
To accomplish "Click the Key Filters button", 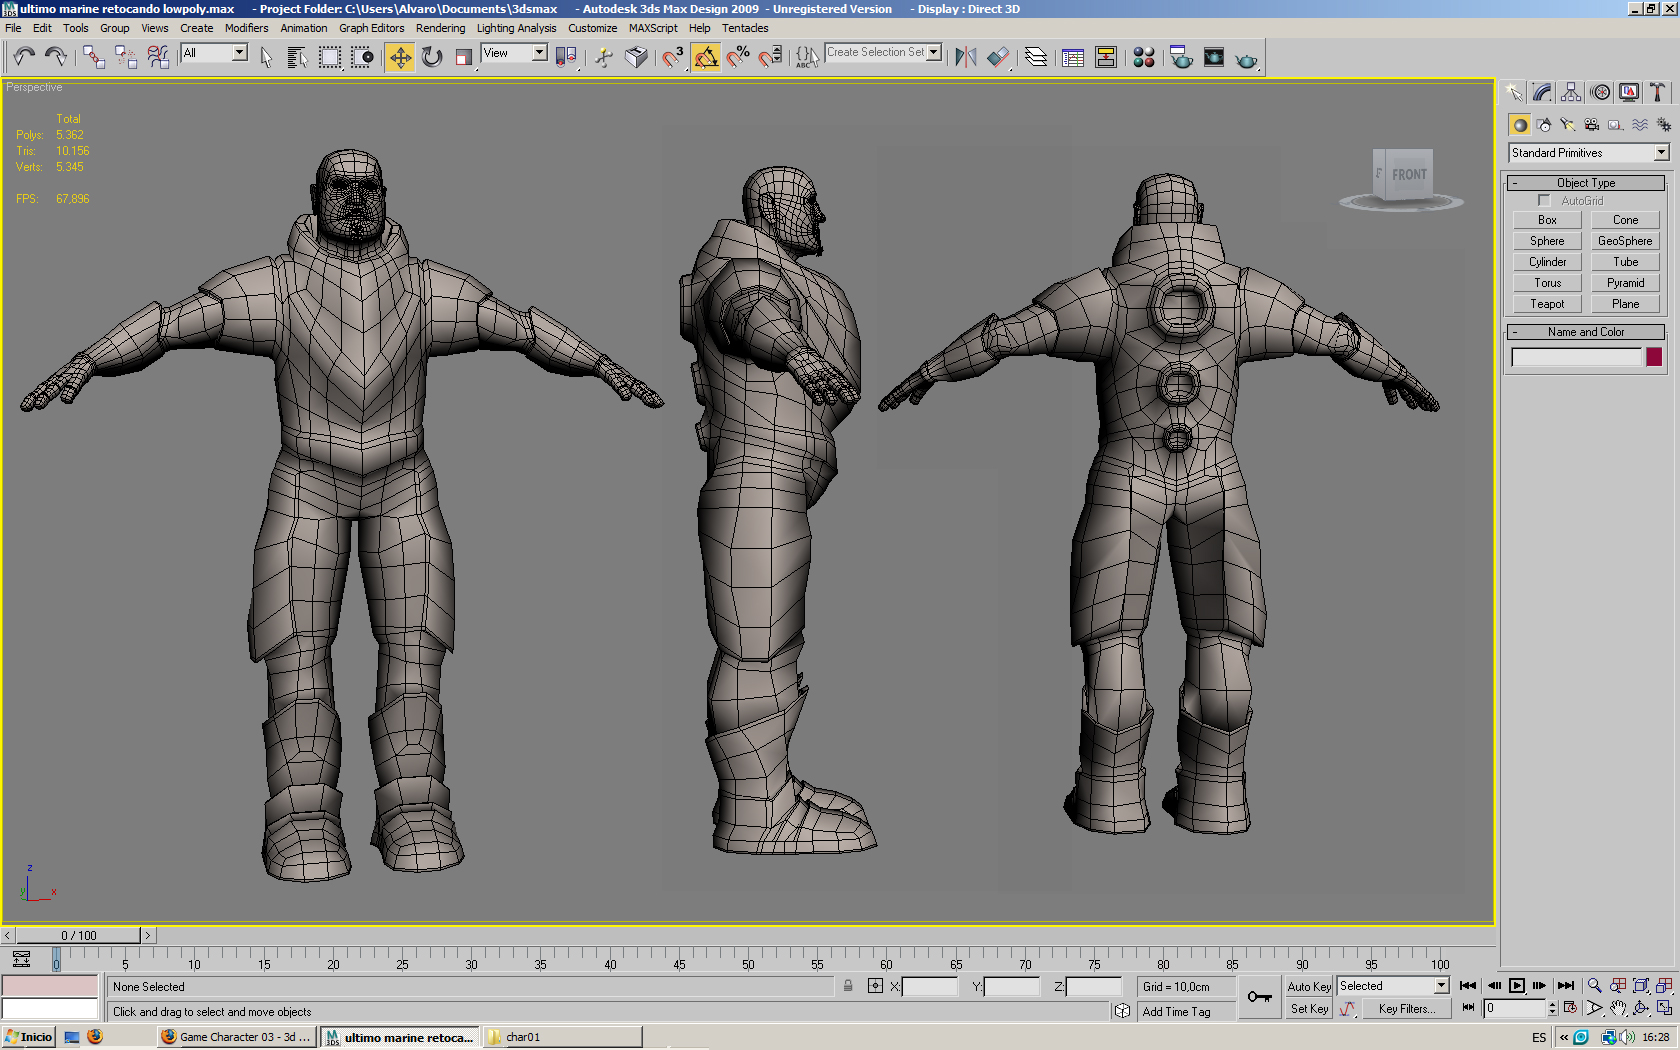I will click(x=1405, y=1009).
